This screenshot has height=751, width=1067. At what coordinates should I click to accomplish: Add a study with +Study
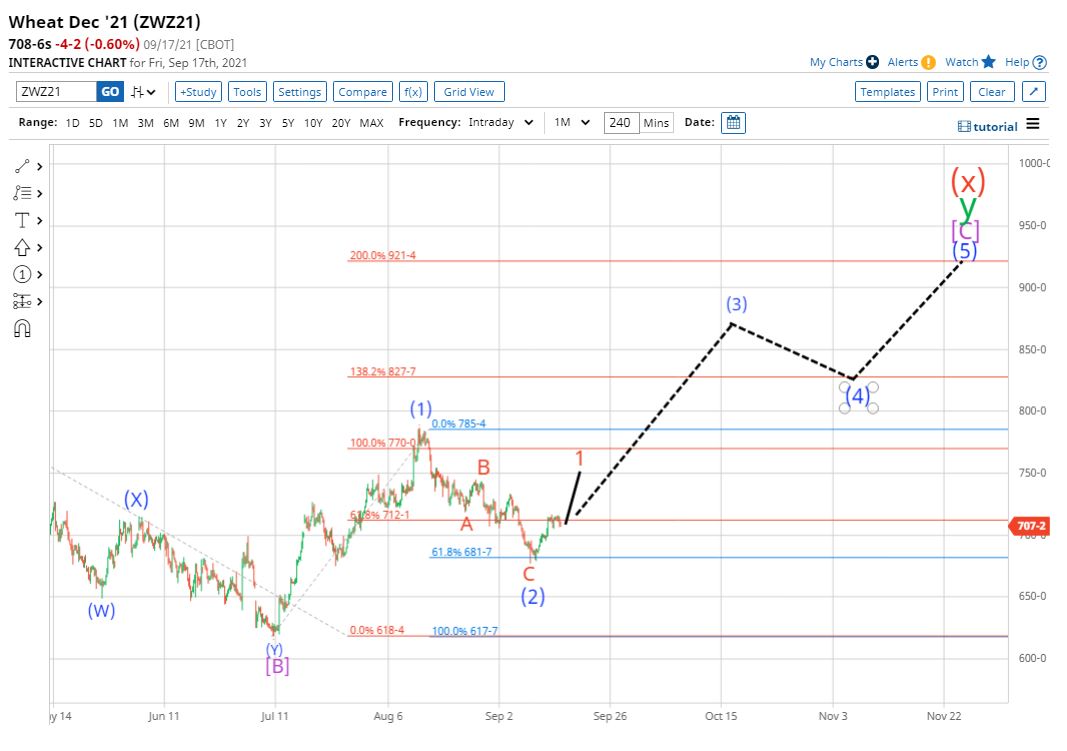(198, 92)
